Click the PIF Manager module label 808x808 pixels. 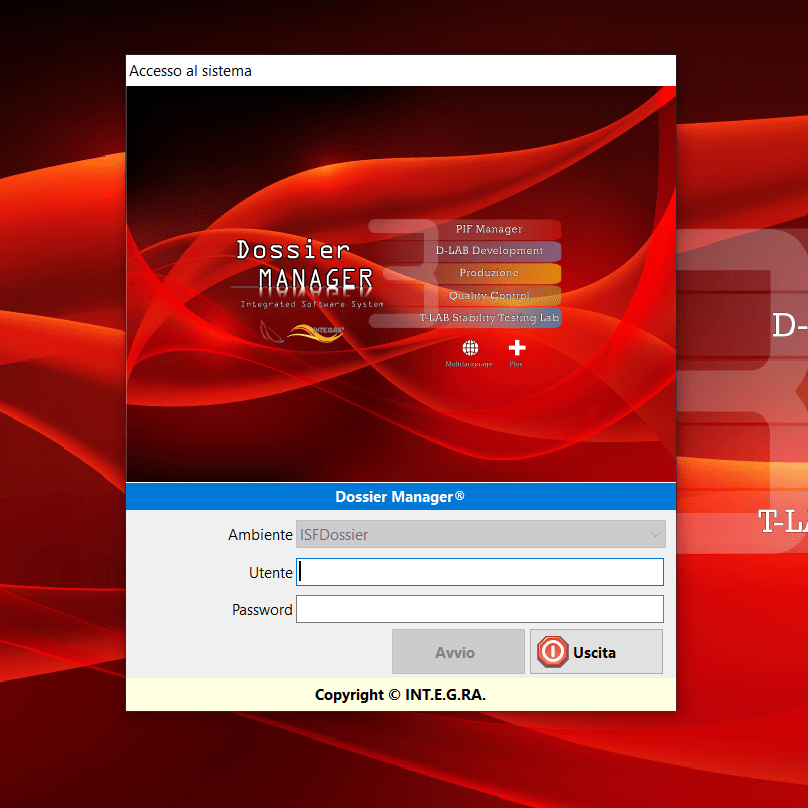tap(489, 229)
